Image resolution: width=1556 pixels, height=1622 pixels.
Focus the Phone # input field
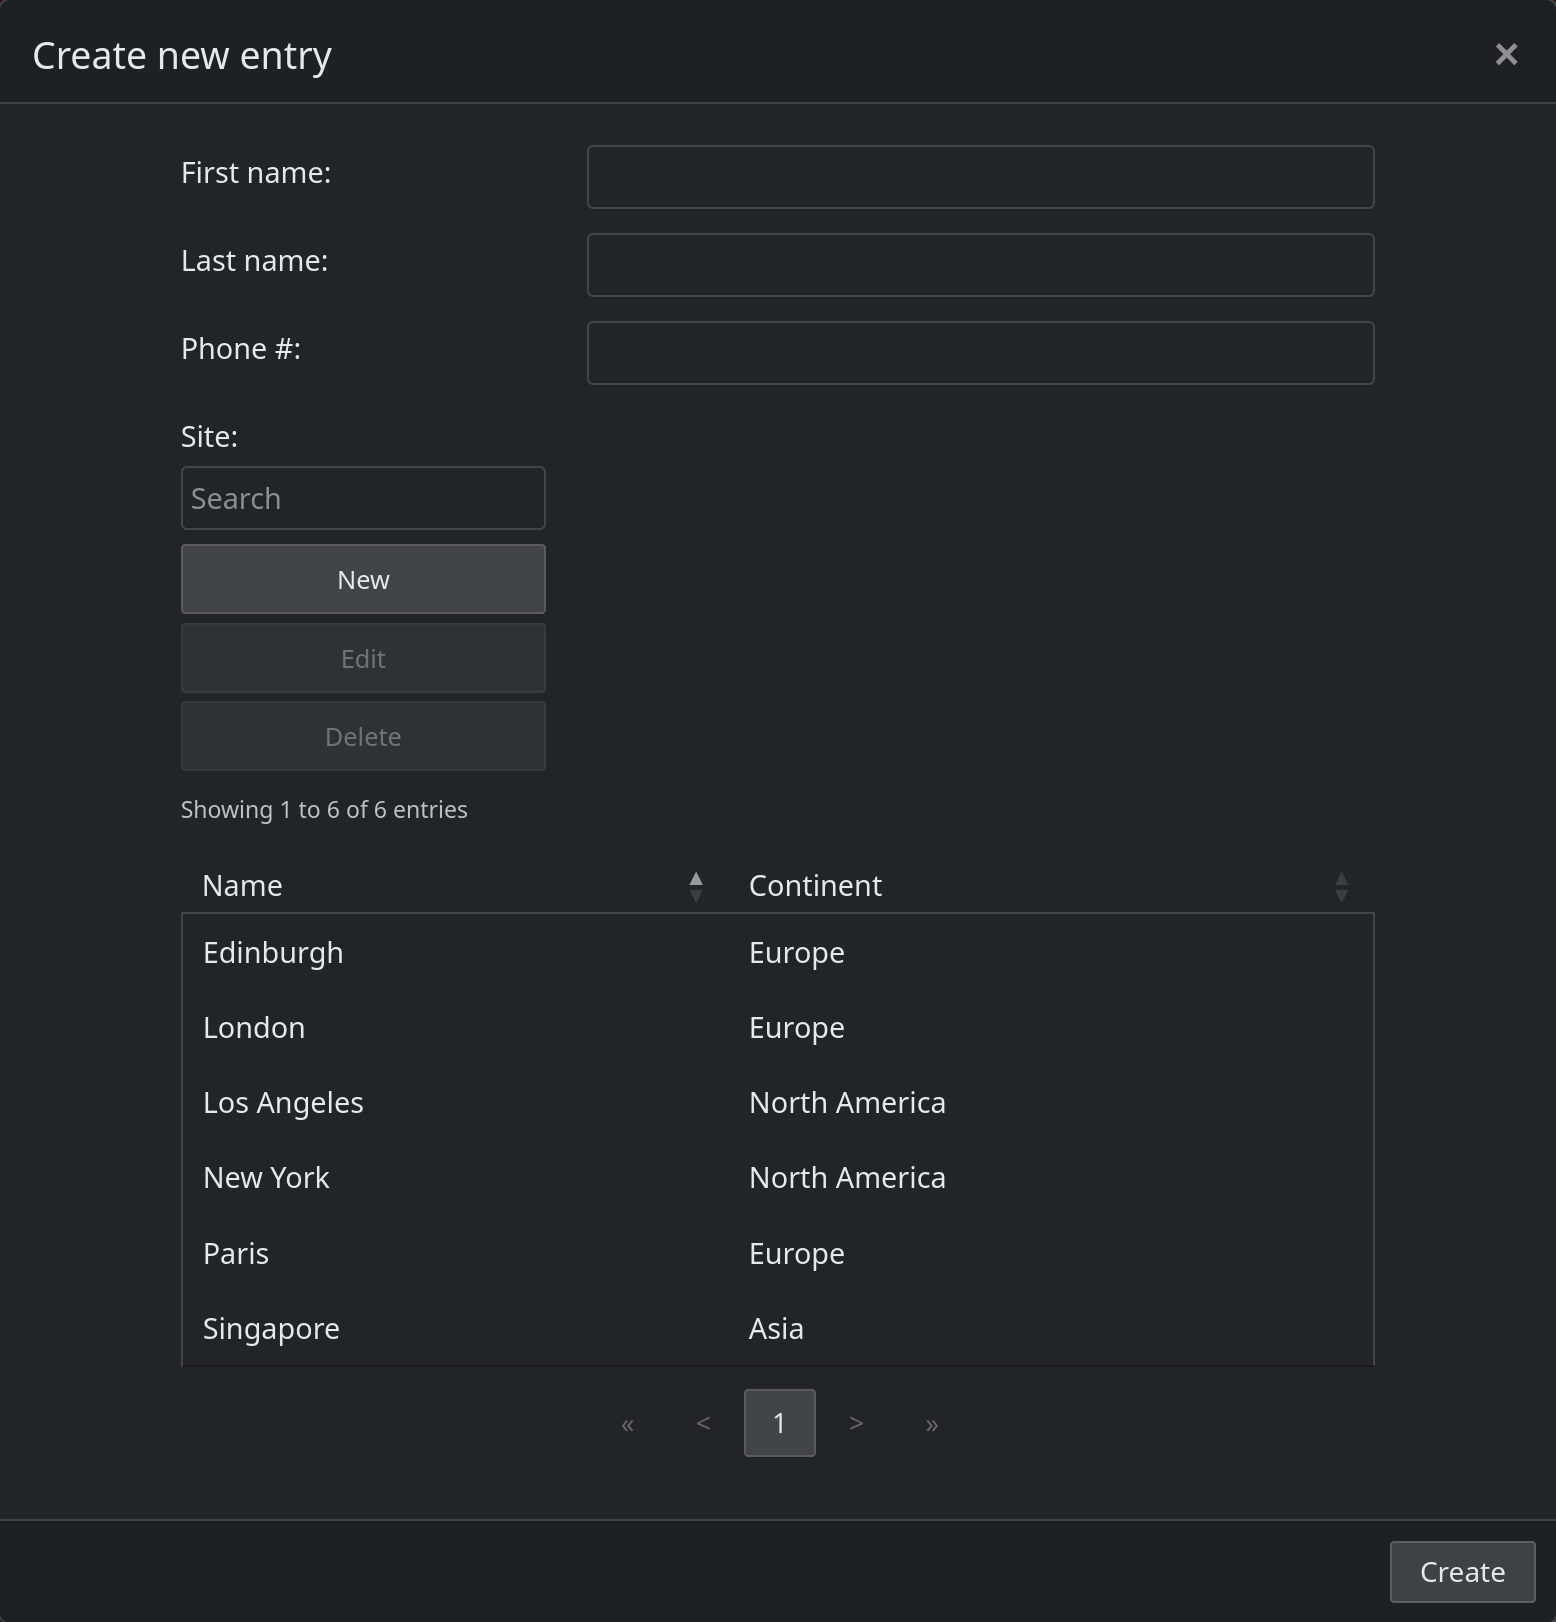980,353
